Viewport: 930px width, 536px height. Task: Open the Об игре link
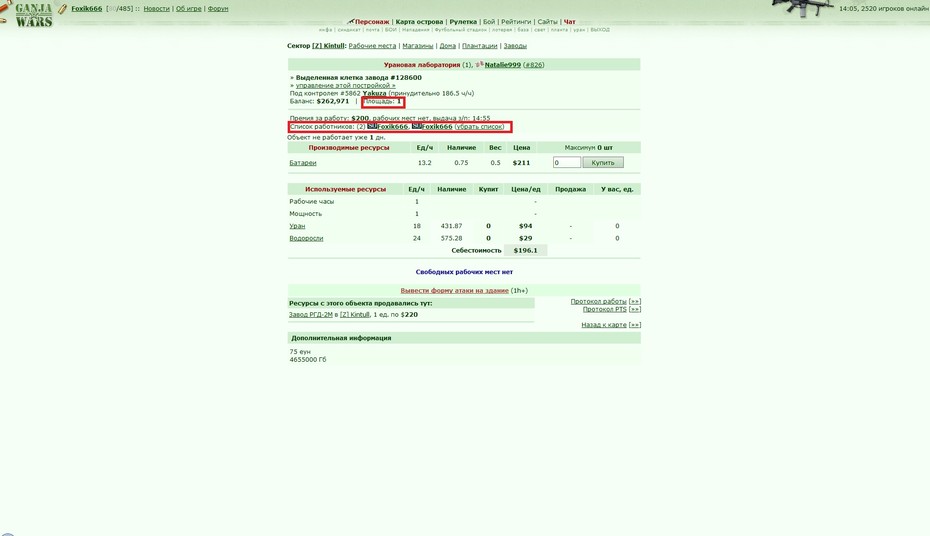click(x=189, y=9)
